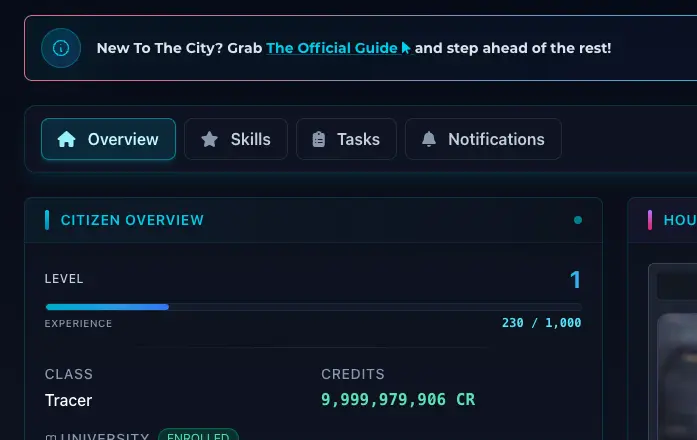Click the star icon on Skills
This screenshot has width=697, height=440.
click(209, 139)
